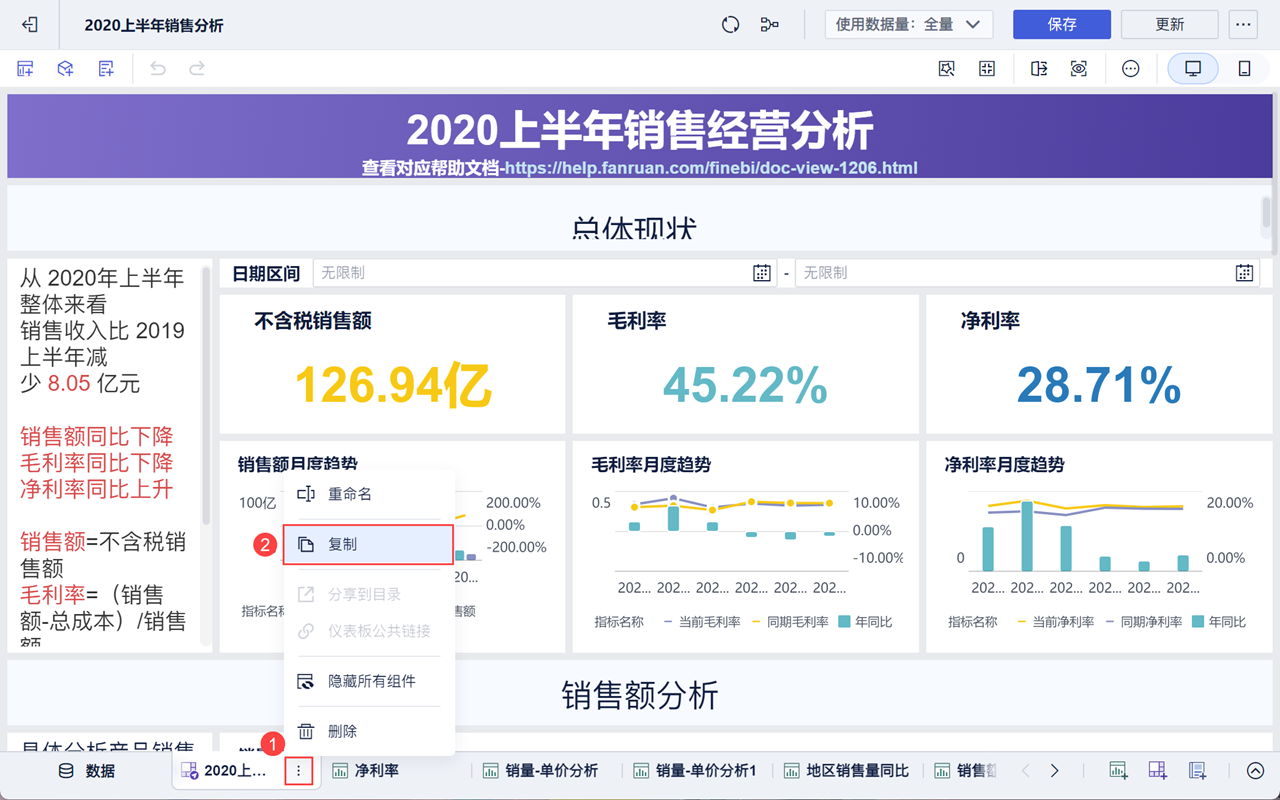This screenshot has width=1280, height=800.
Task: Switch to mobile layout view
Action: (x=1244, y=69)
